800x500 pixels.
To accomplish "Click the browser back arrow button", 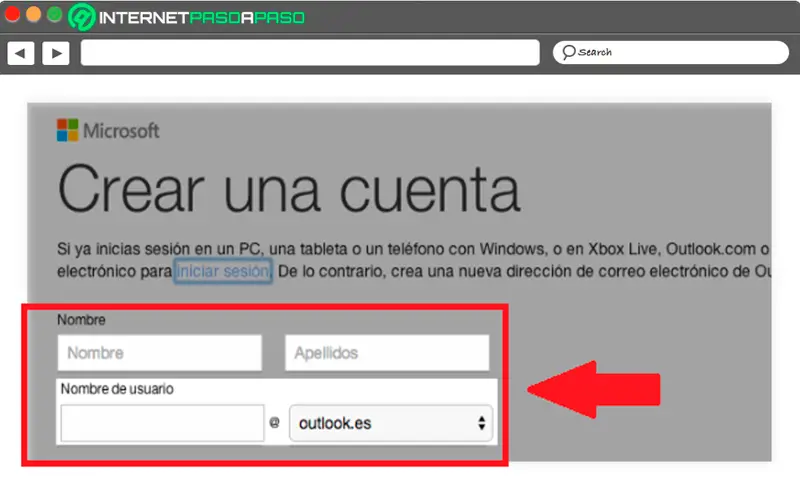I will pyautogui.click(x=21, y=53).
